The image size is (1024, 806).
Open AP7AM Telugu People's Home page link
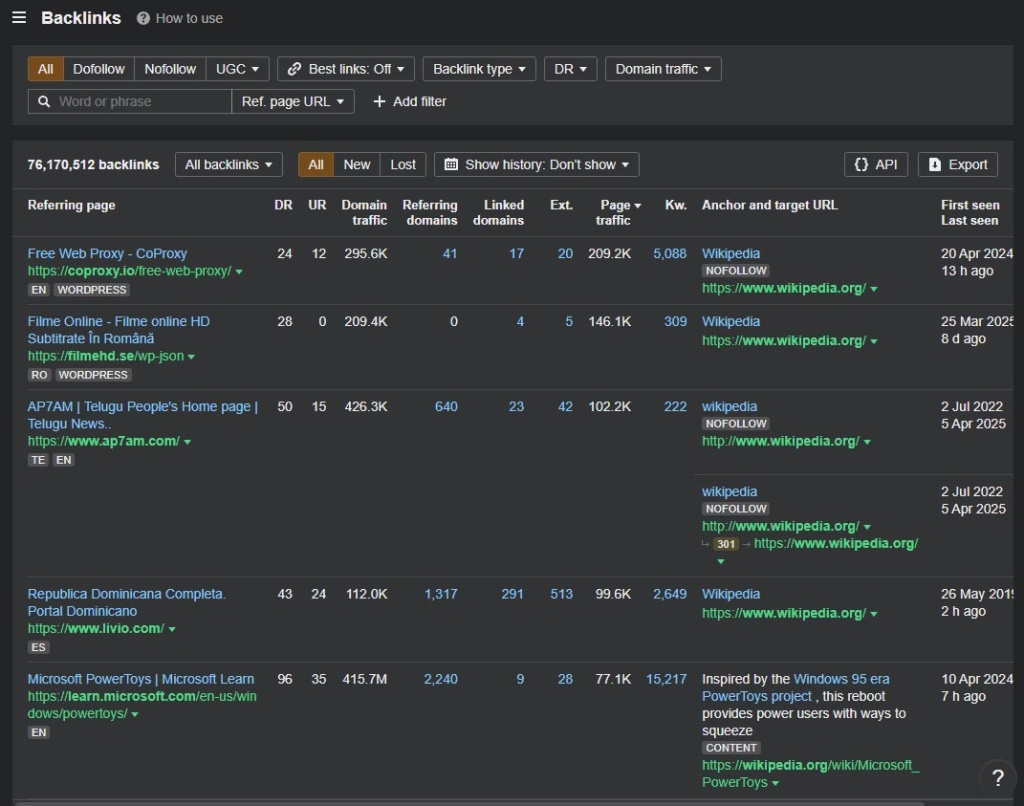point(143,415)
